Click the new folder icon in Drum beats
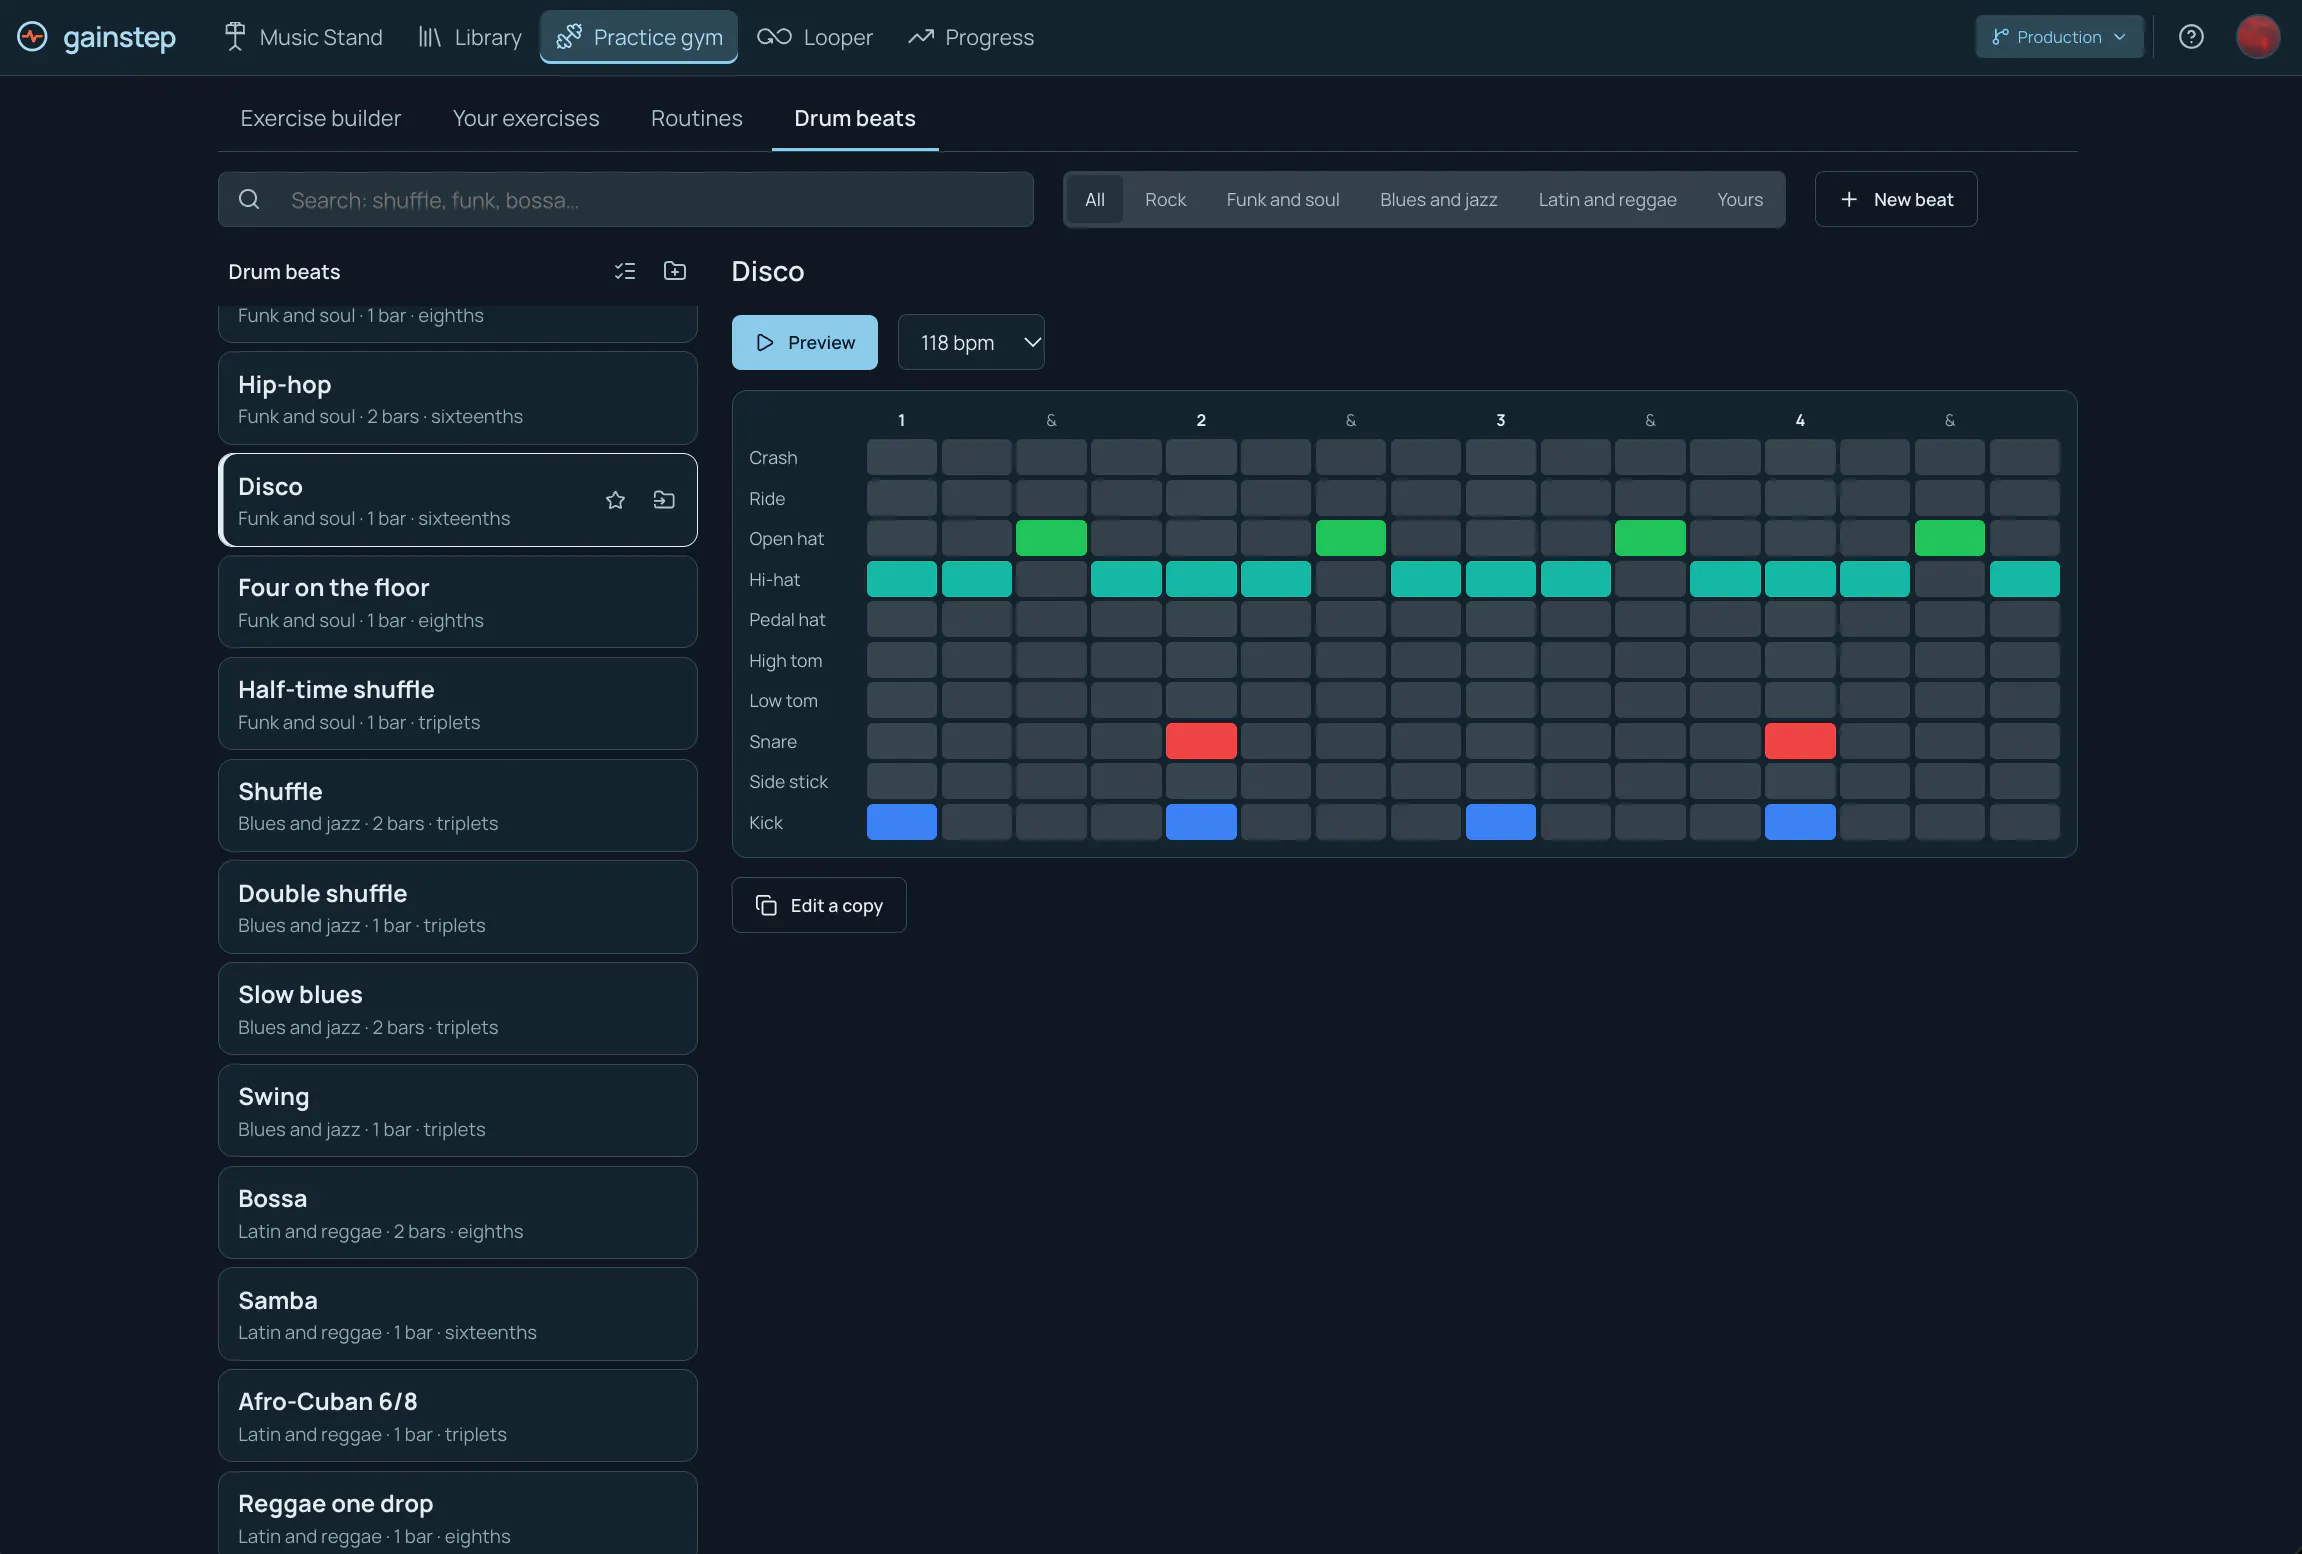2302x1554 pixels. point(675,271)
